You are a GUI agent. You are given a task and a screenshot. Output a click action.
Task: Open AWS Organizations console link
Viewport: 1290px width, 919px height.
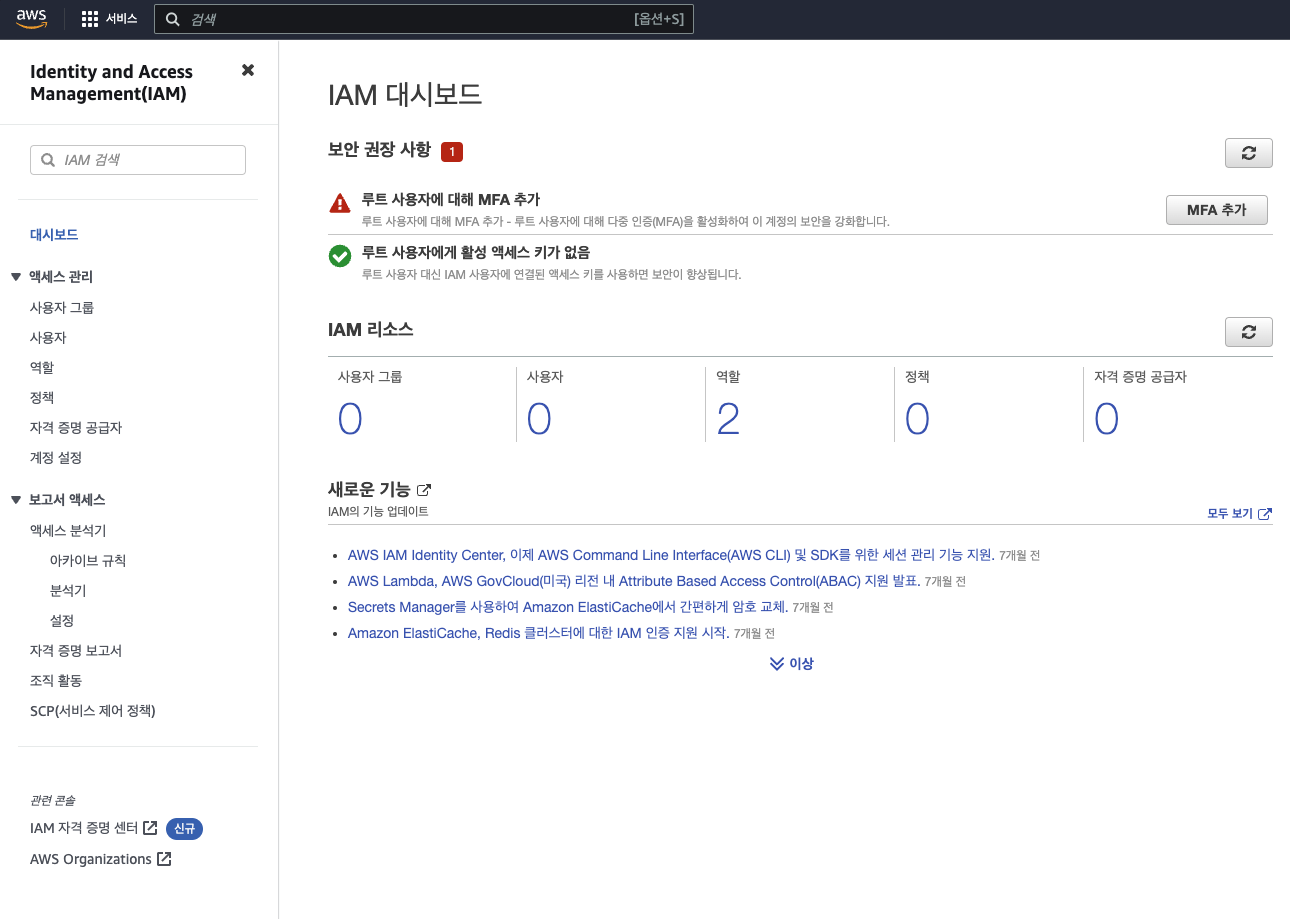tap(91, 859)
